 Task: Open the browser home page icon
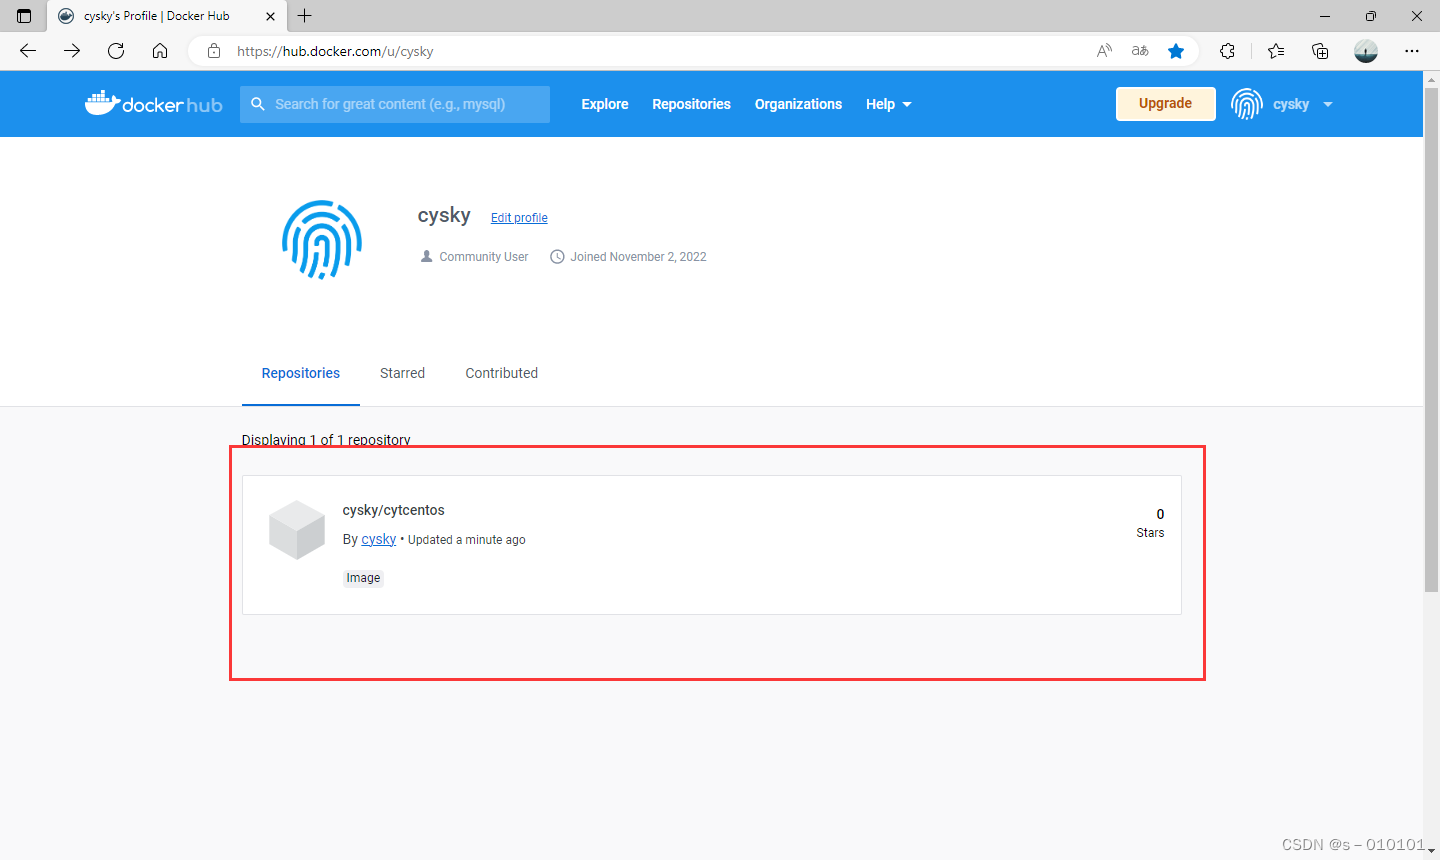click(x=160, y=51)
